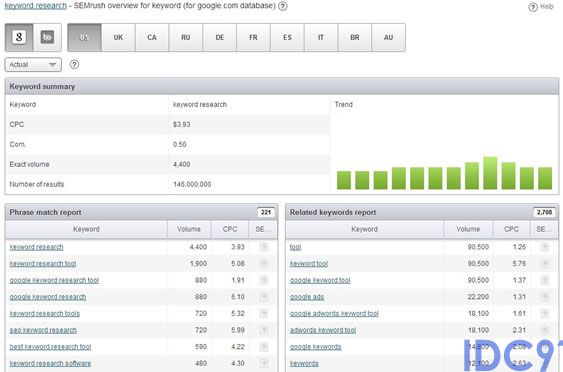Select the CA database tab
563x372 pixels.
(x=152, y=37)
